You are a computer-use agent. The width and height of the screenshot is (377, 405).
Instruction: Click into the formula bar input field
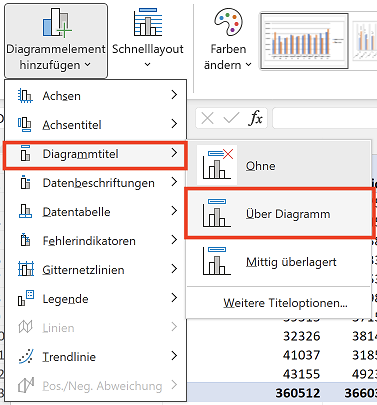[x=325, y=118]
